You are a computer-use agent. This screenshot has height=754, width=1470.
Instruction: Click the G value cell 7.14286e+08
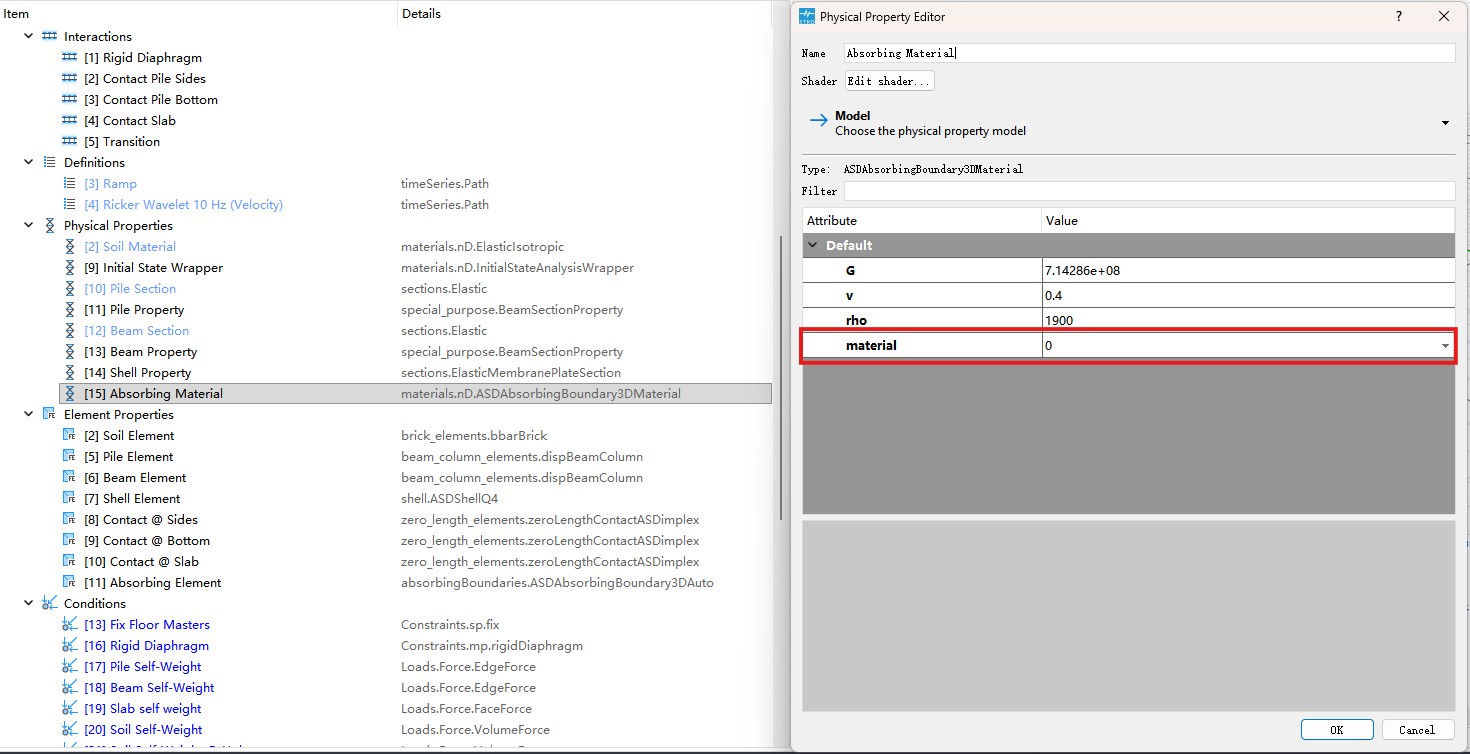pos(1248,271)
